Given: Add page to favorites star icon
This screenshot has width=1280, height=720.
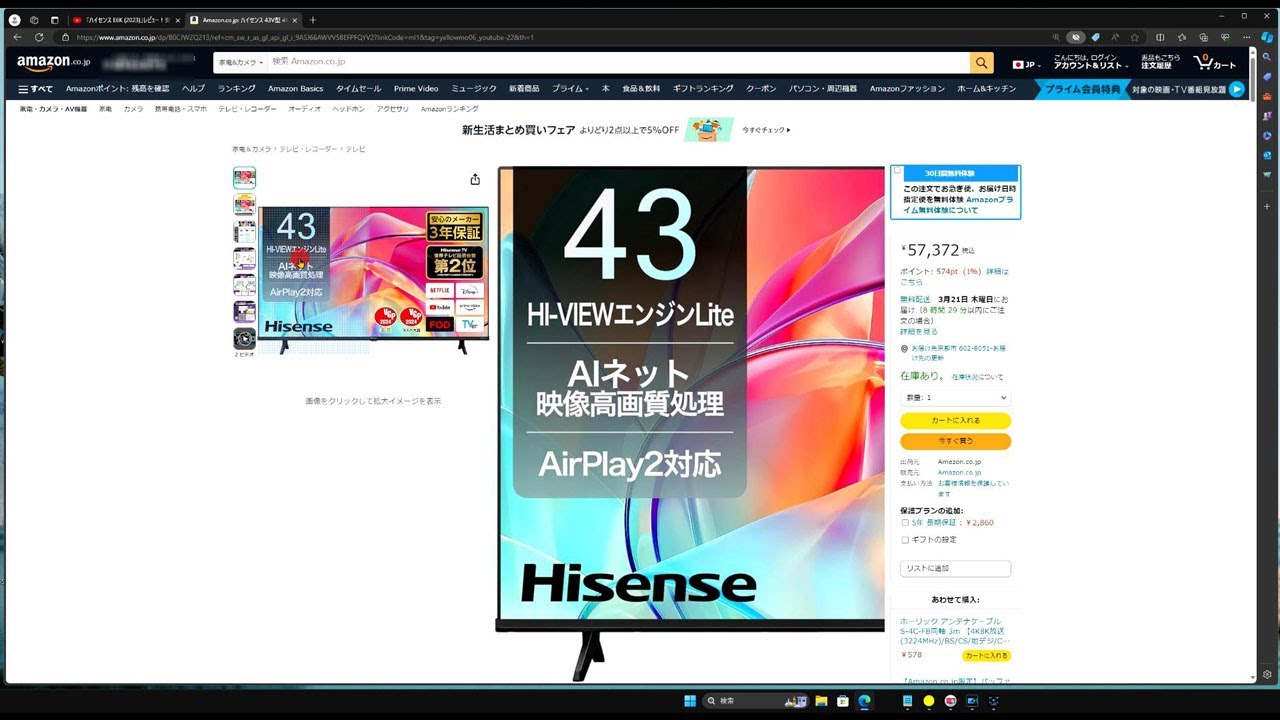Looking at the screenshot, I should 1135,37.
